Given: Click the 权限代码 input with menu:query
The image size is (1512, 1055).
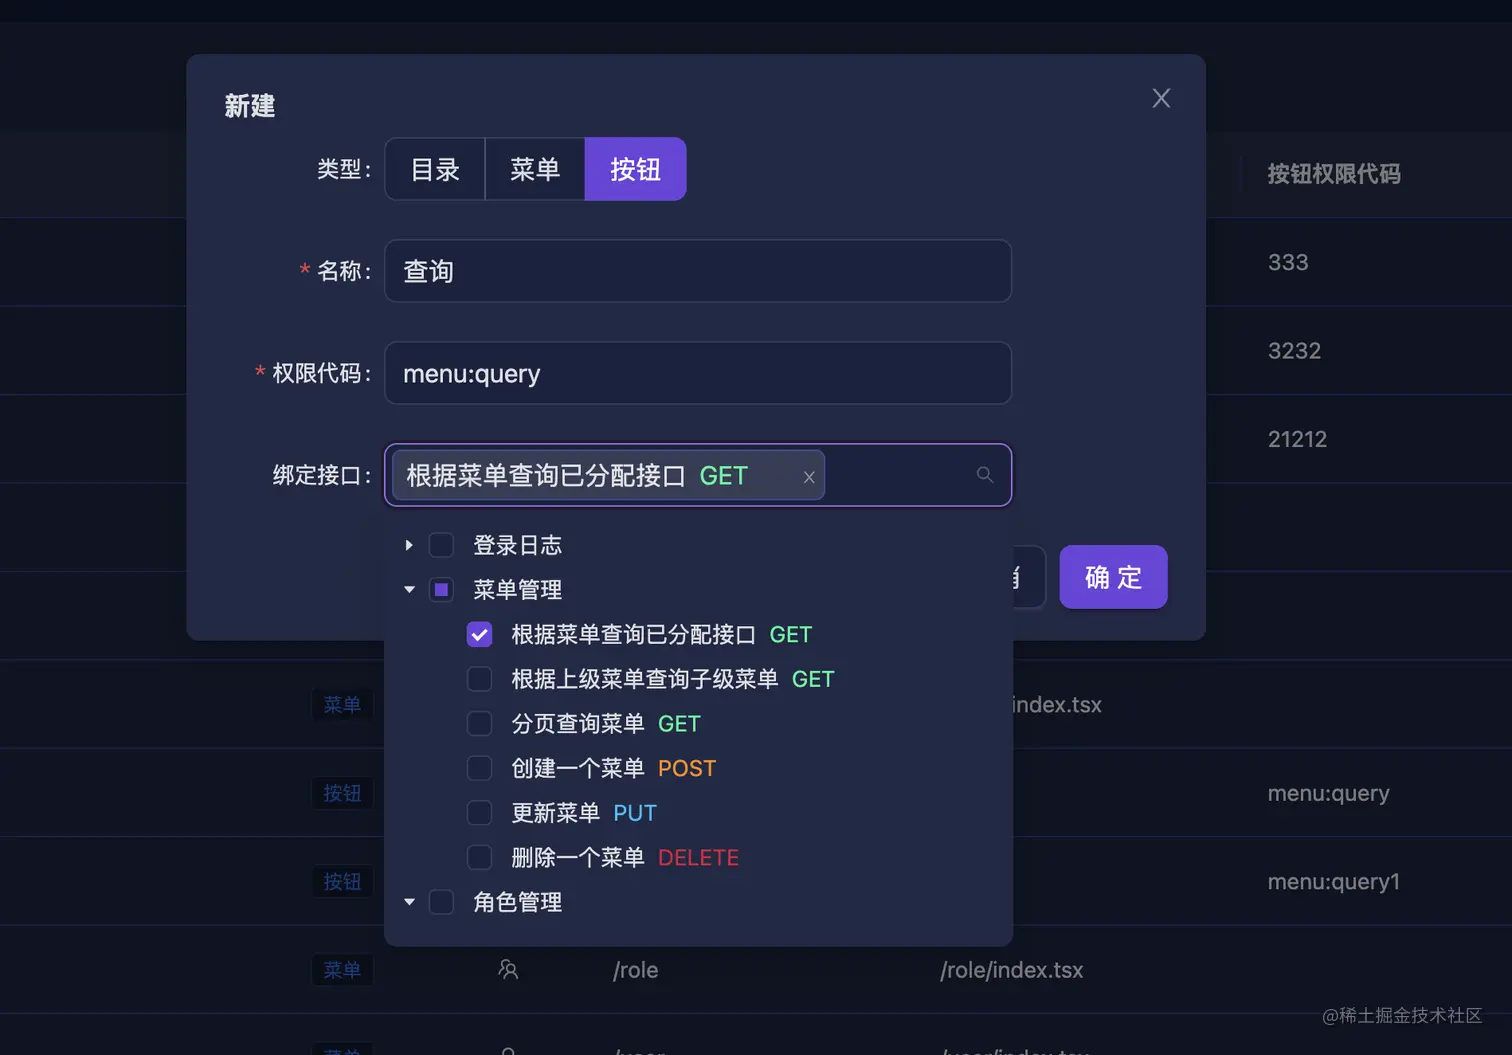Looking at the screenshot, I should [x=698, y=373].
